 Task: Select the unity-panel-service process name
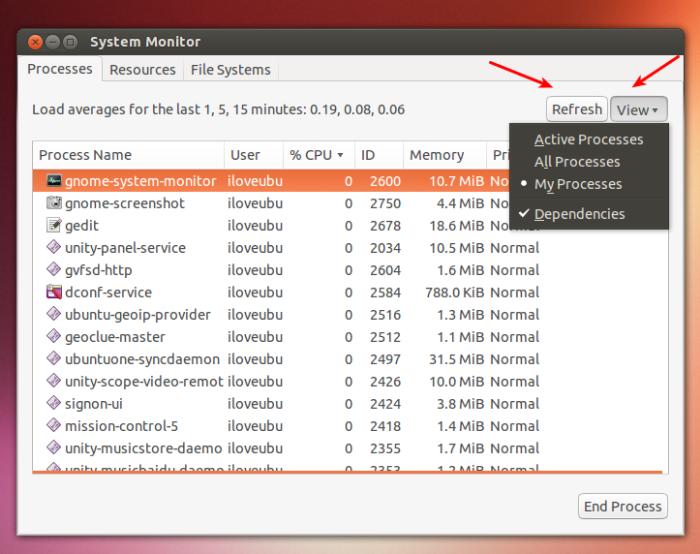(x=125, y=248)
